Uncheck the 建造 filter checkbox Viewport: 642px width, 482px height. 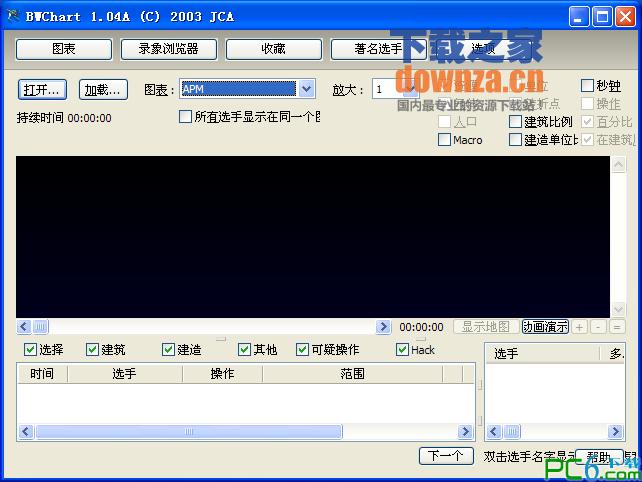[x=168, y=350]
